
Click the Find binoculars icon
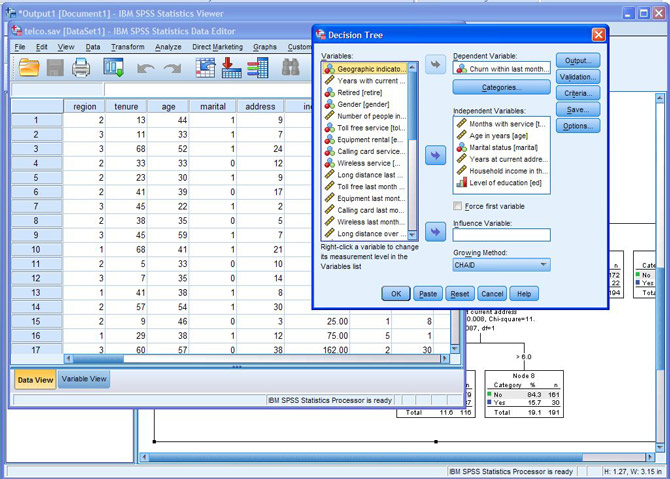291,68
